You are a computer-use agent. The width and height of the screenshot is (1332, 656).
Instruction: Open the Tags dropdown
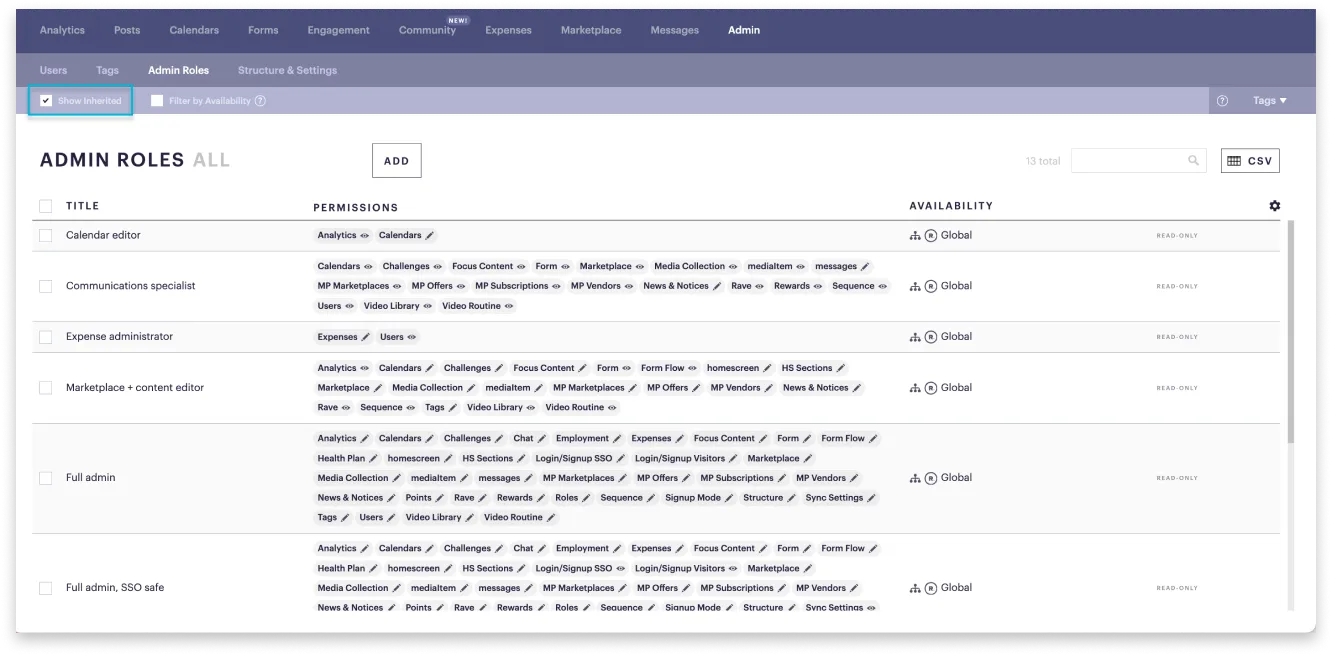(x=1270, y=101)
